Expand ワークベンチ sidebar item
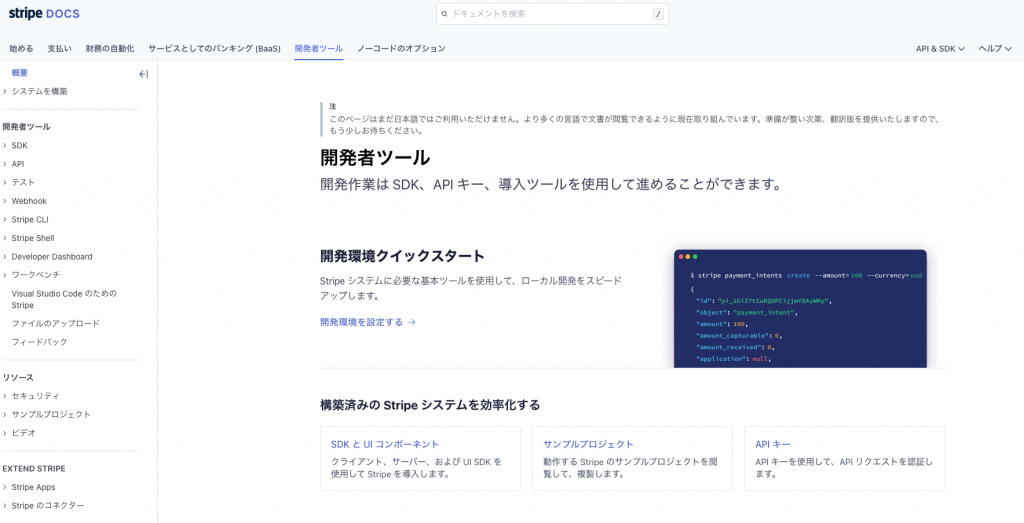The height and width of the screenshot is (523, 1024). (31, 275)
